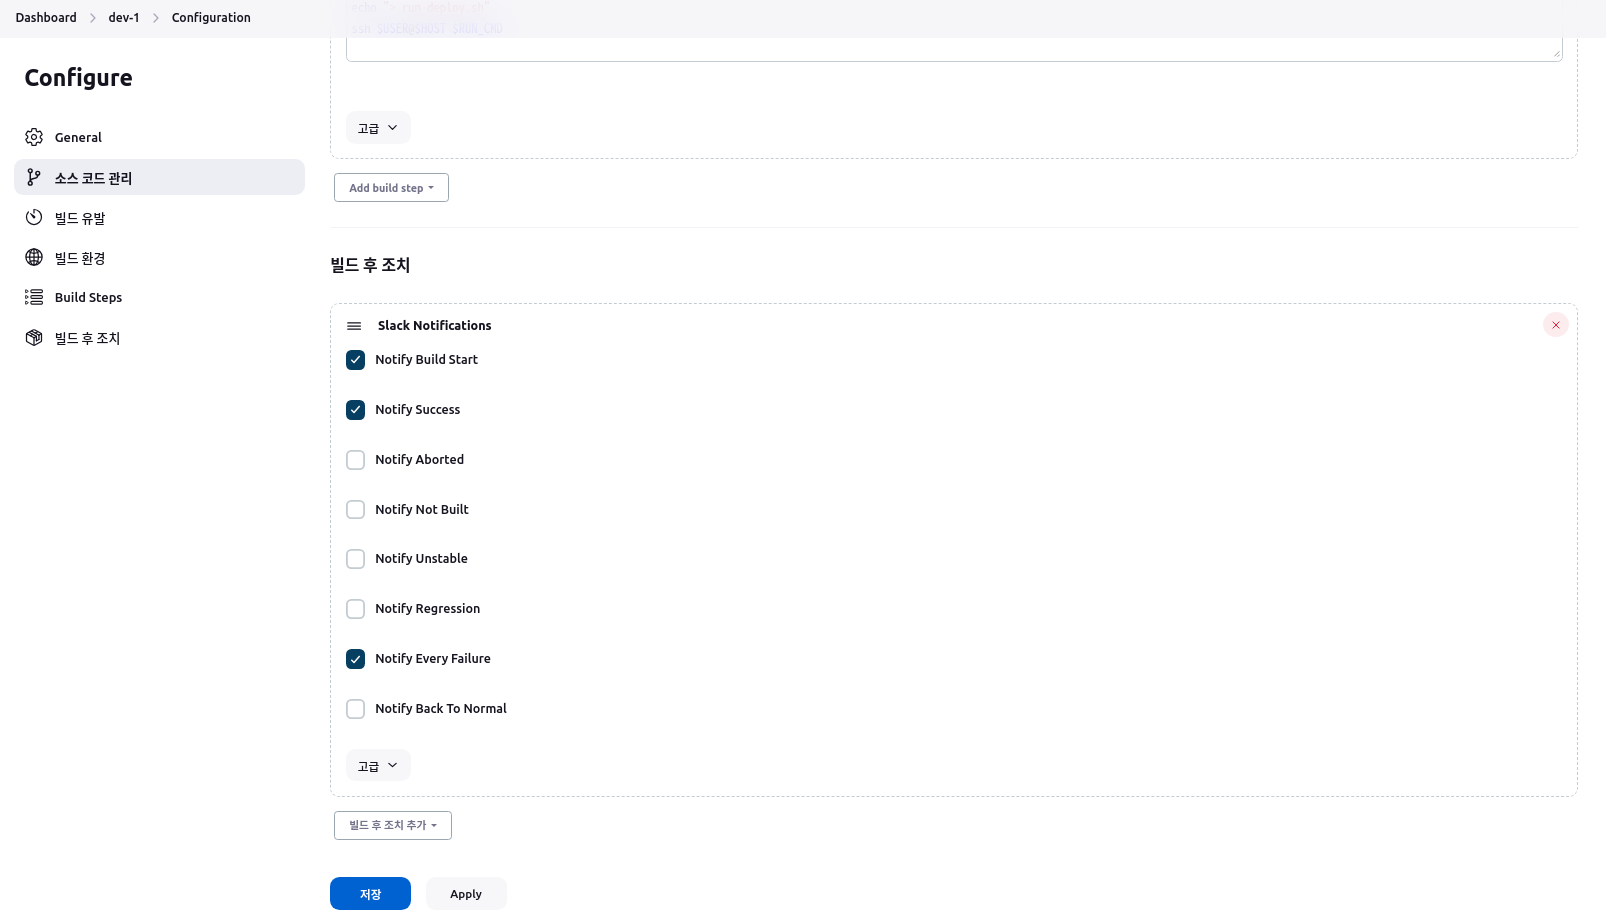Click the Apply button
The width and height of the screenshot is (1606, 915).
pos(466,894)
